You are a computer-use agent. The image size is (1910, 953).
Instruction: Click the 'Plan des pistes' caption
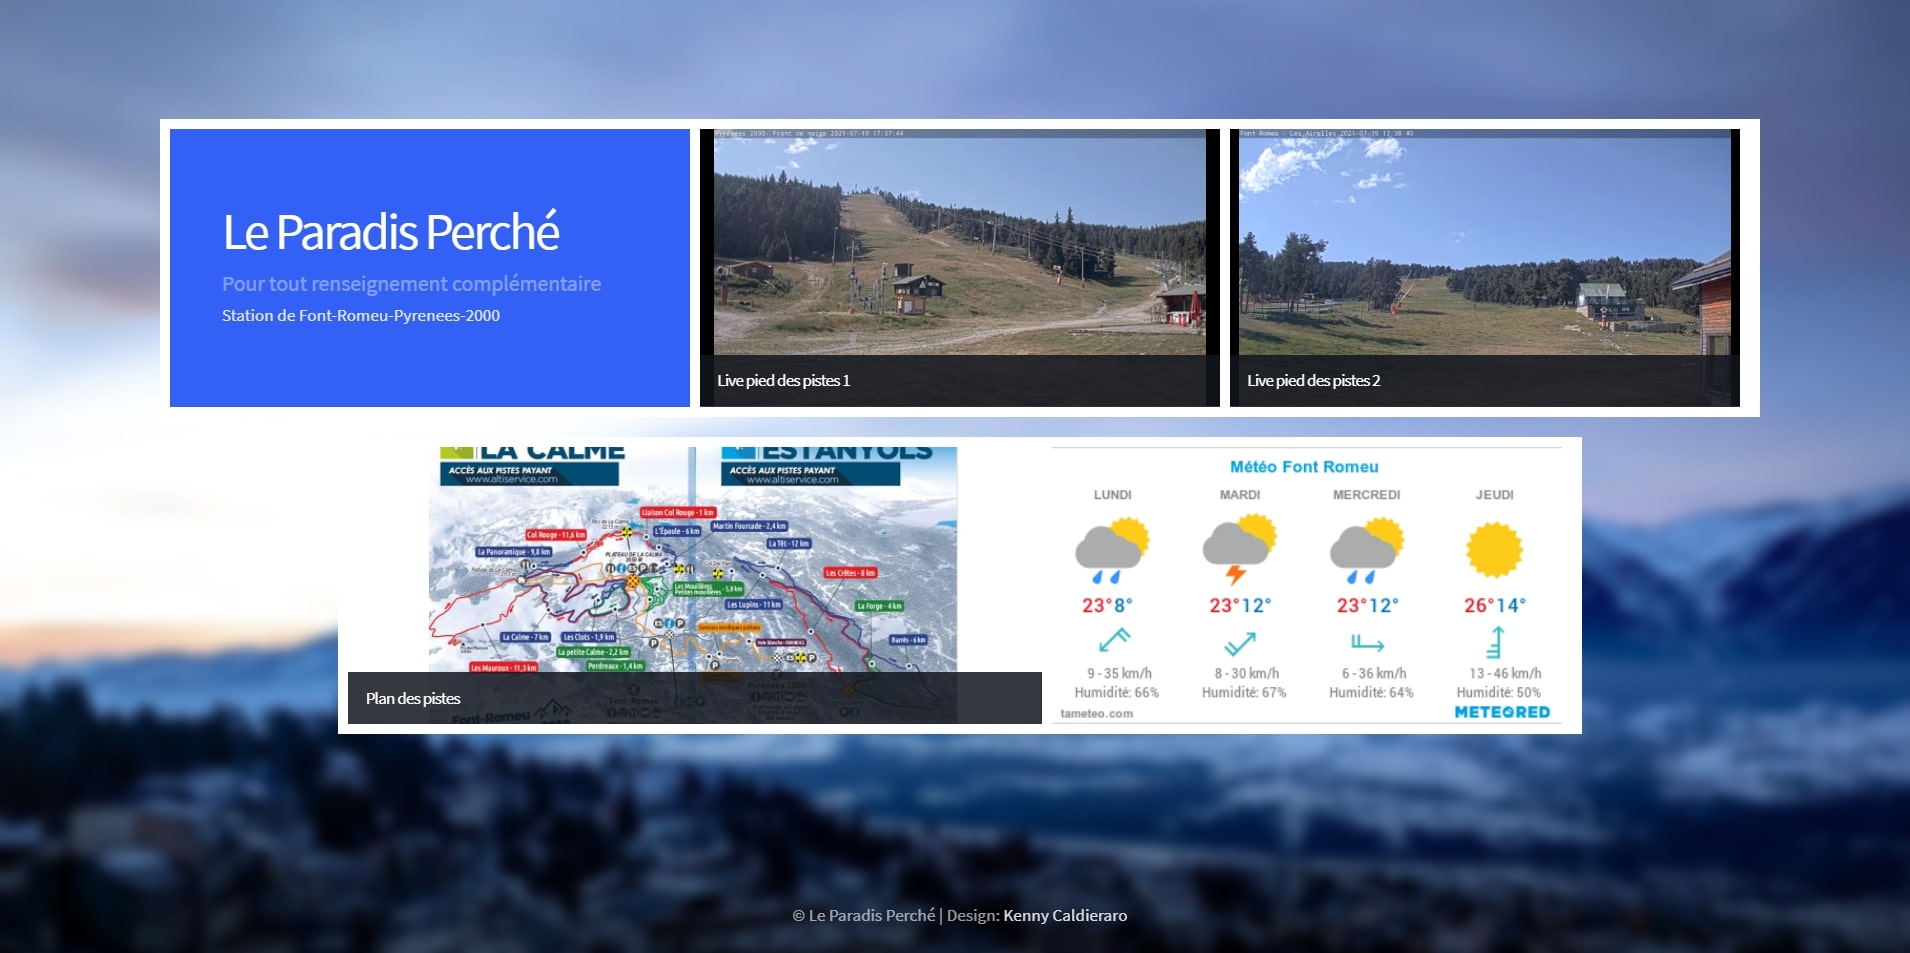tap(413, 699)
